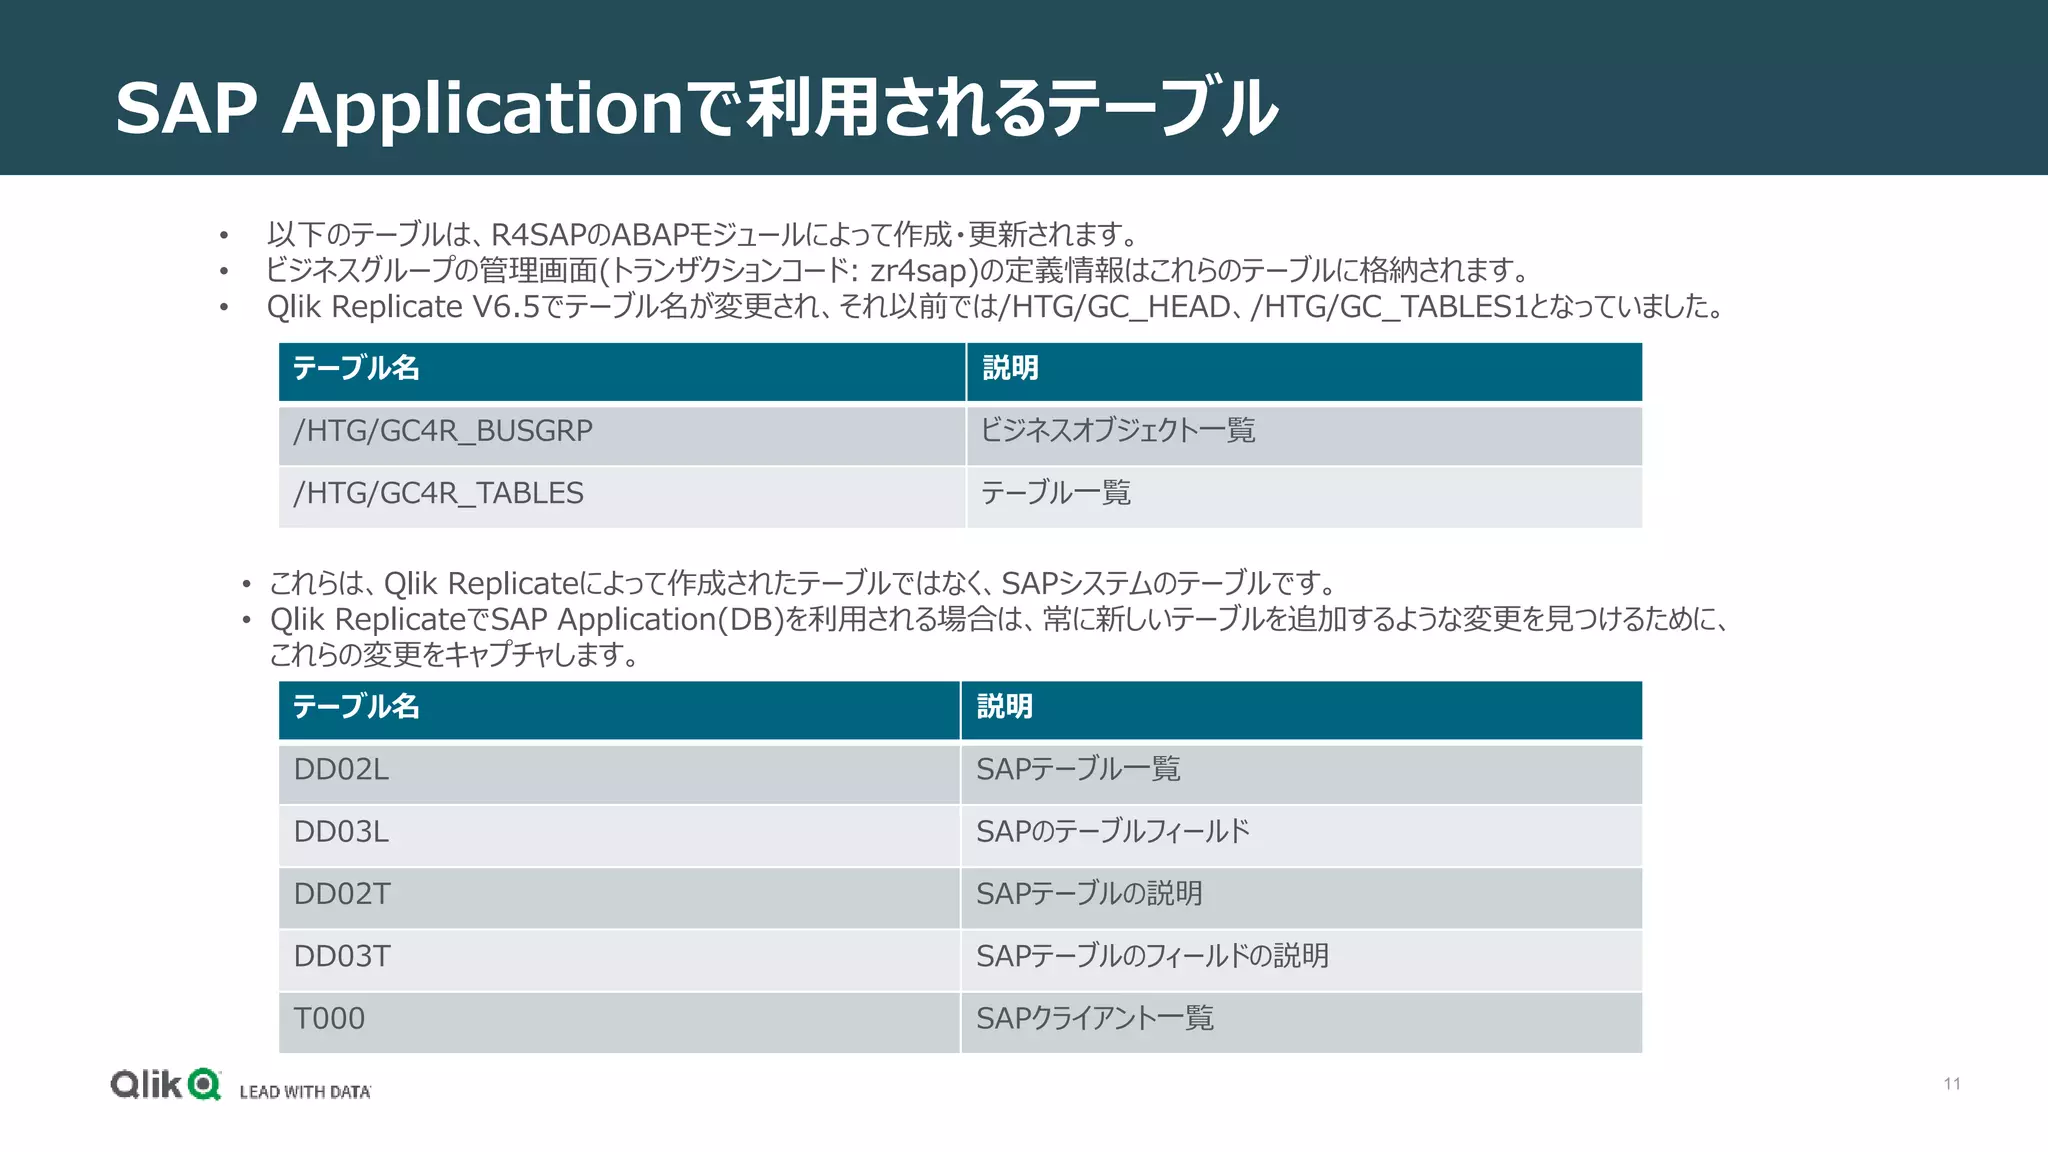Select the '/HTG/GC4R_TABLES' table cell
Screen dimensions: 2048x1152
coord(622,497)
